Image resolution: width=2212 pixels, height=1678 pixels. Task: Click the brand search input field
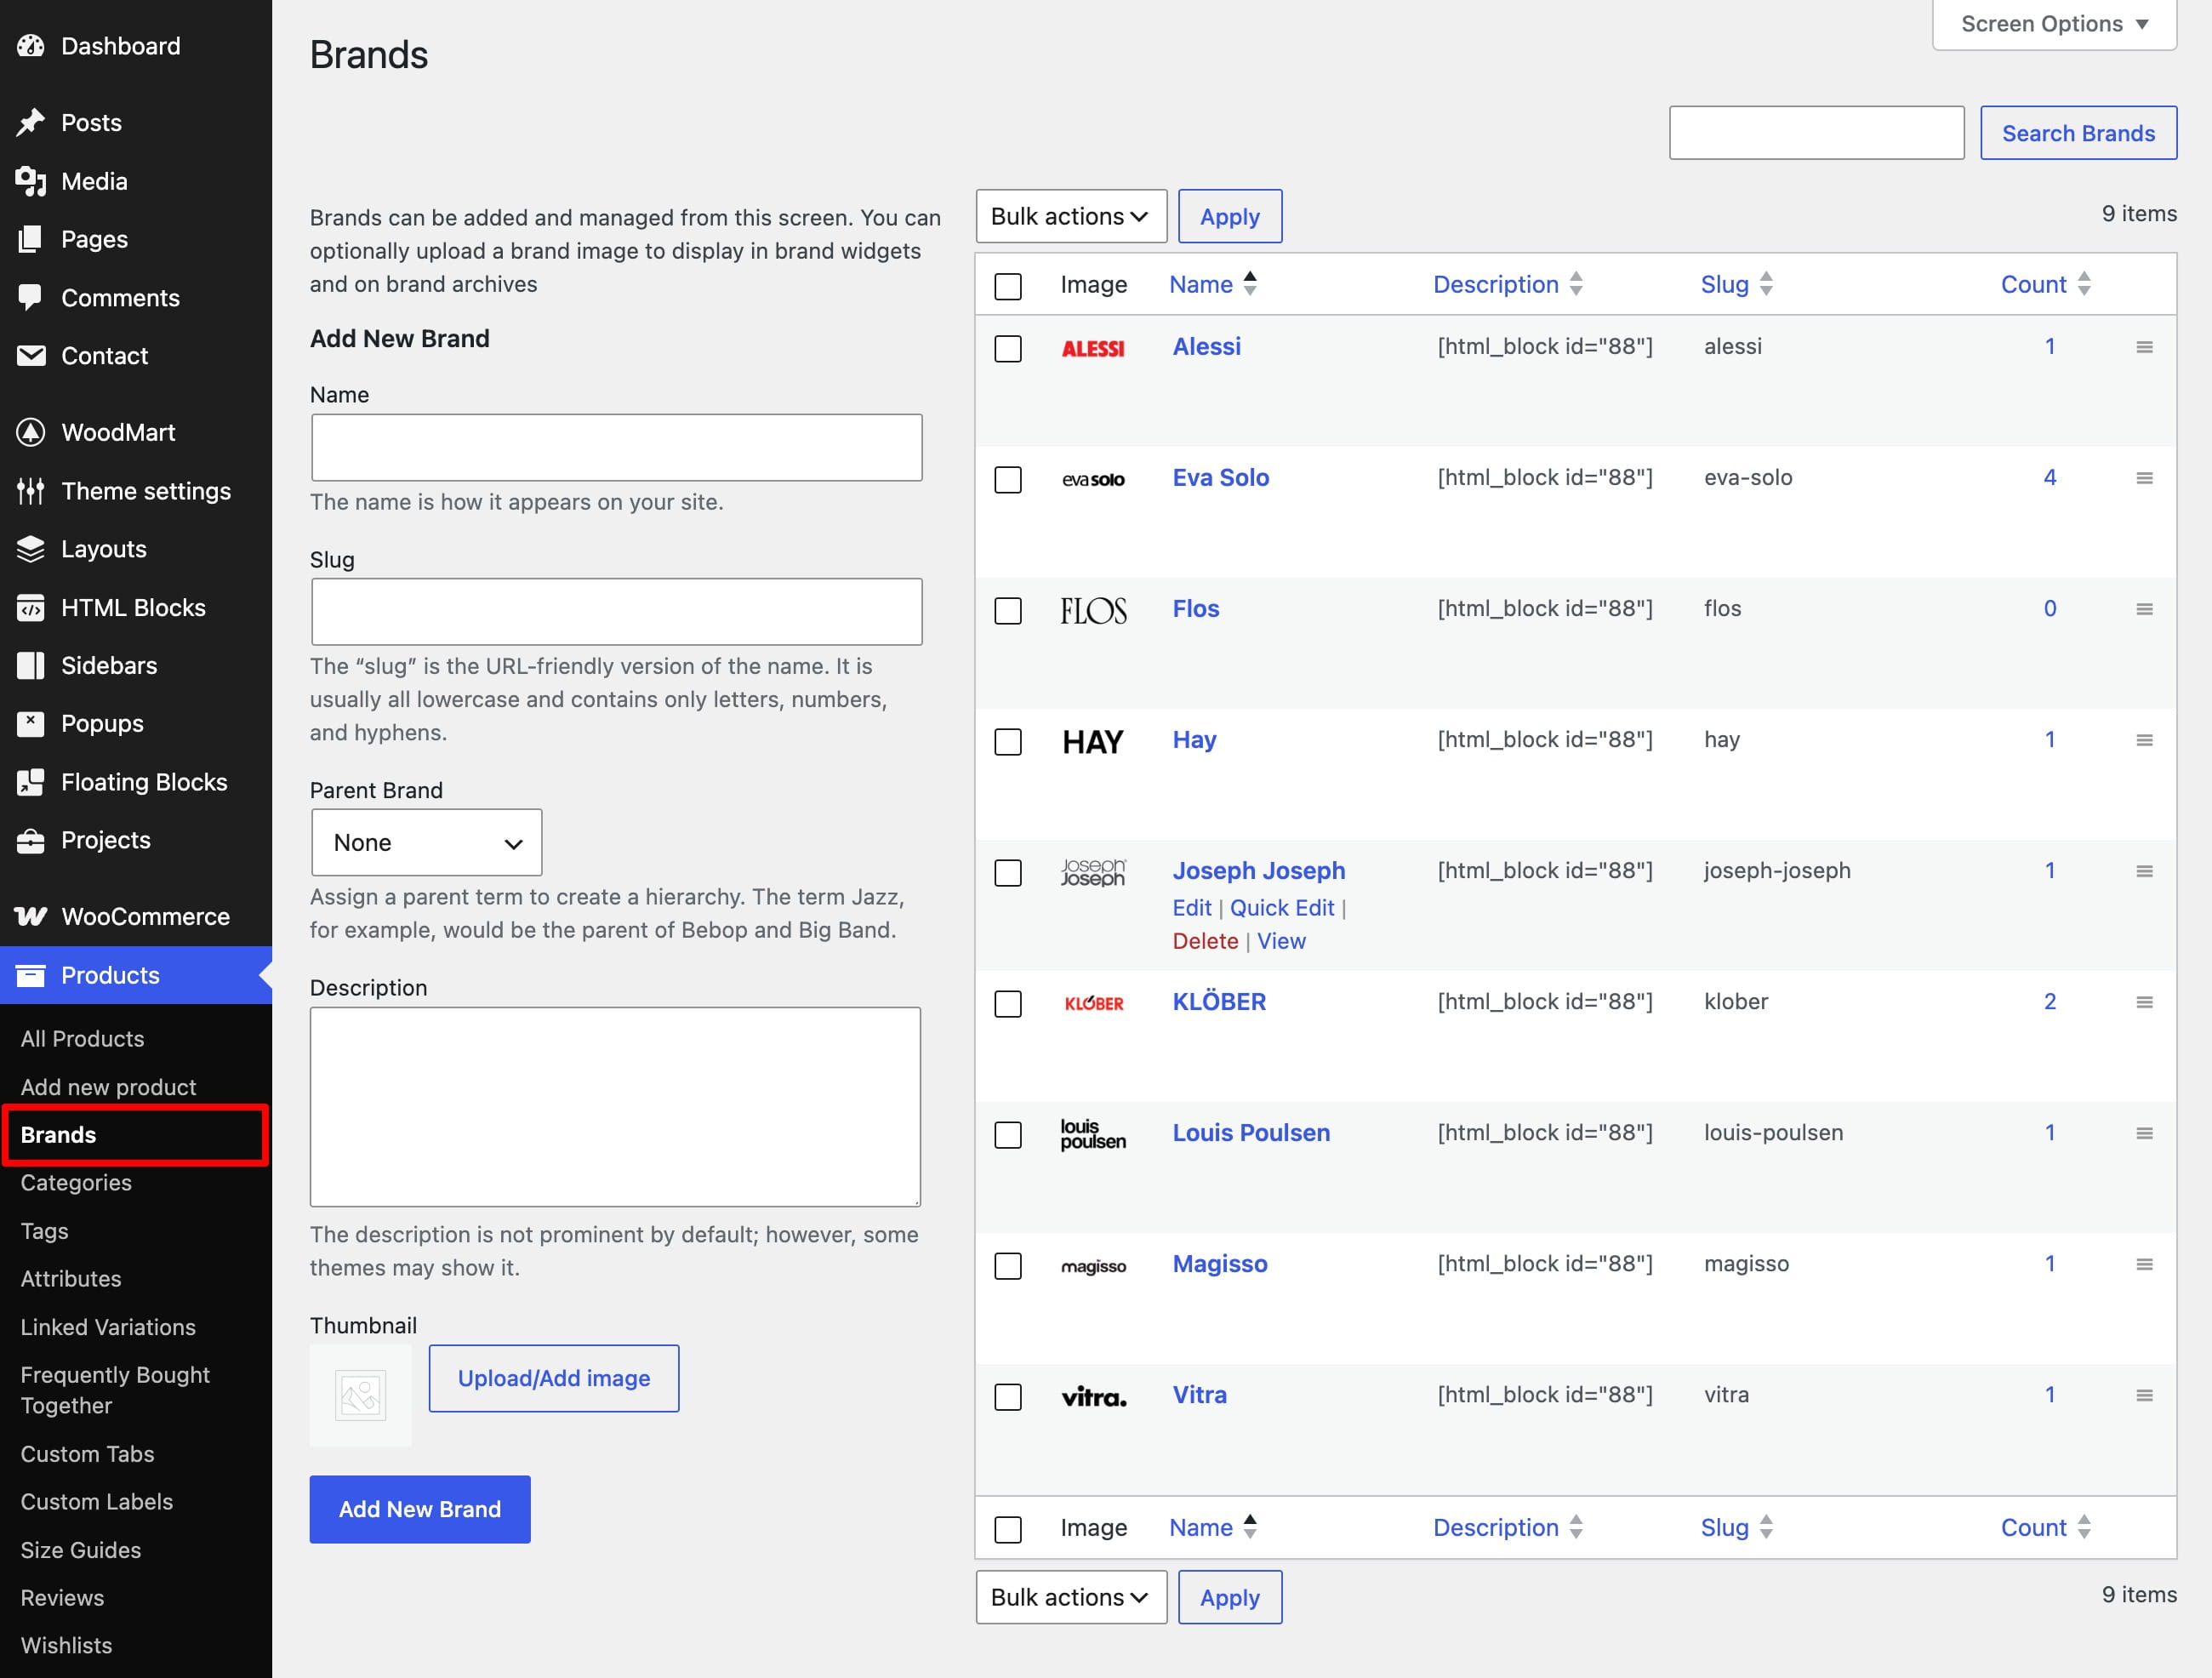pyautogui.click(x=1816, y=133)
